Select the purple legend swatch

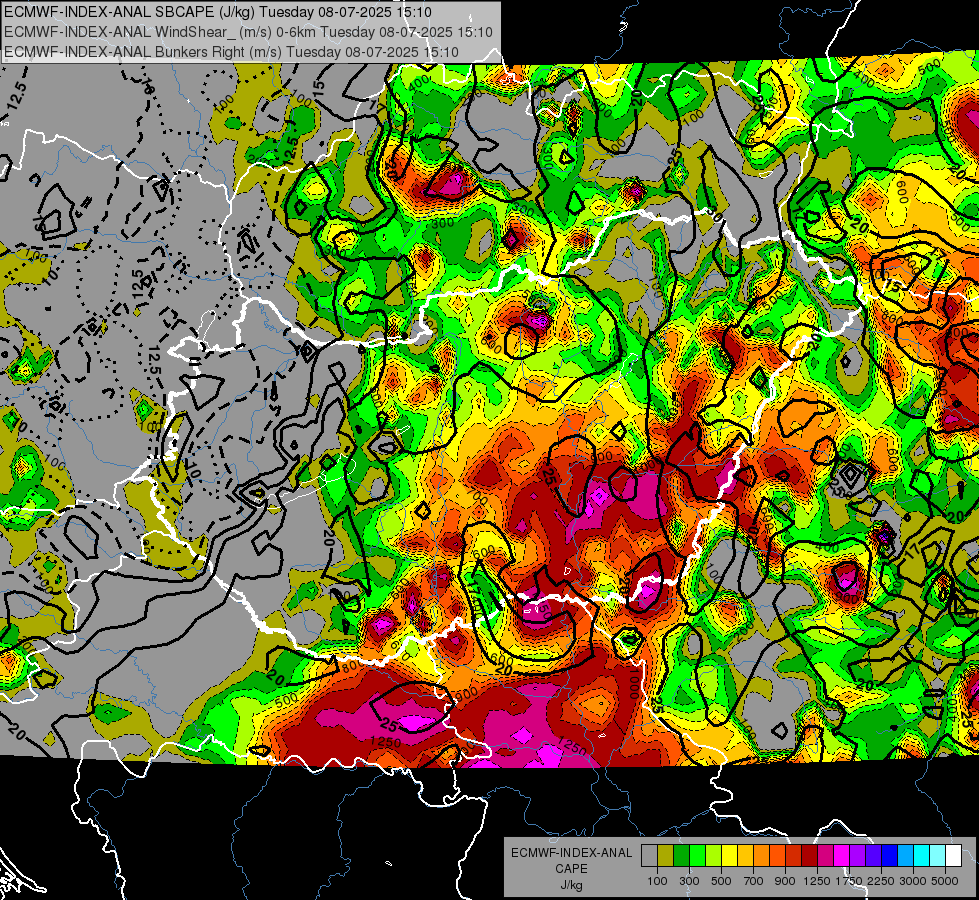point(858,855)
